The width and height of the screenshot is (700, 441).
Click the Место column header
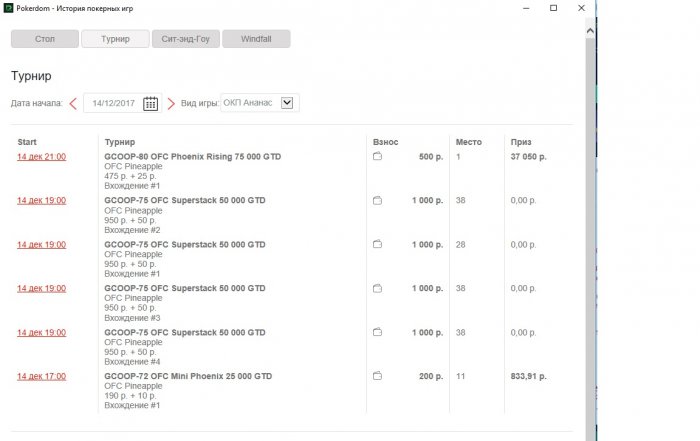click(x=469, y=142)
